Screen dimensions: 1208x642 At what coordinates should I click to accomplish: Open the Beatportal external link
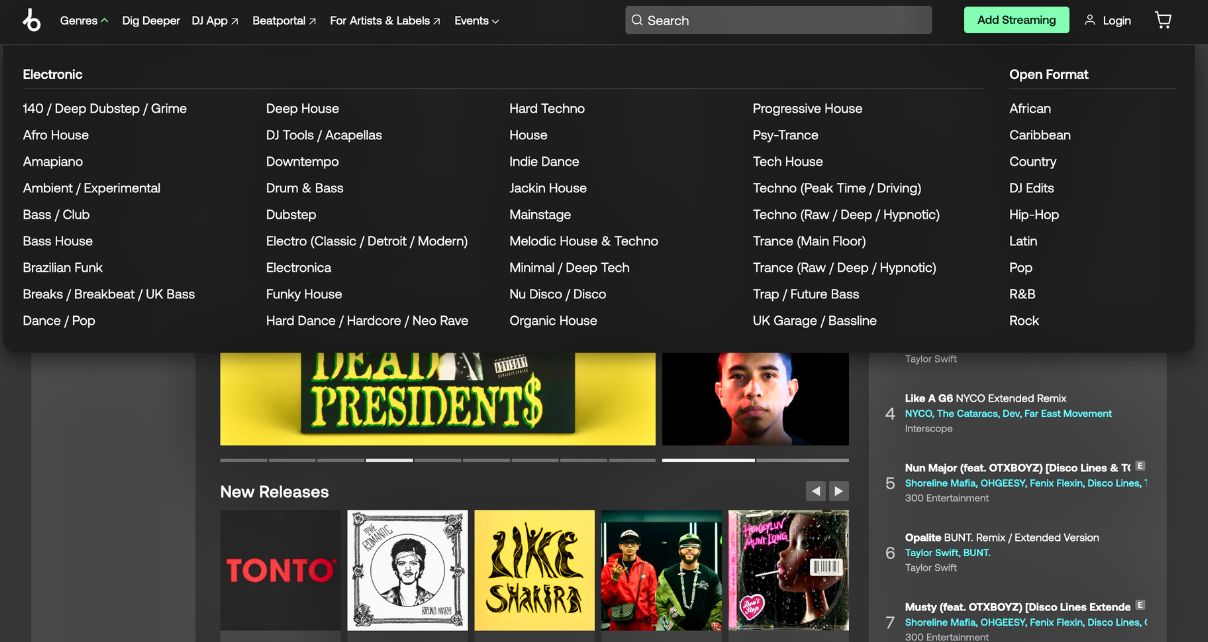coord(284,20)
